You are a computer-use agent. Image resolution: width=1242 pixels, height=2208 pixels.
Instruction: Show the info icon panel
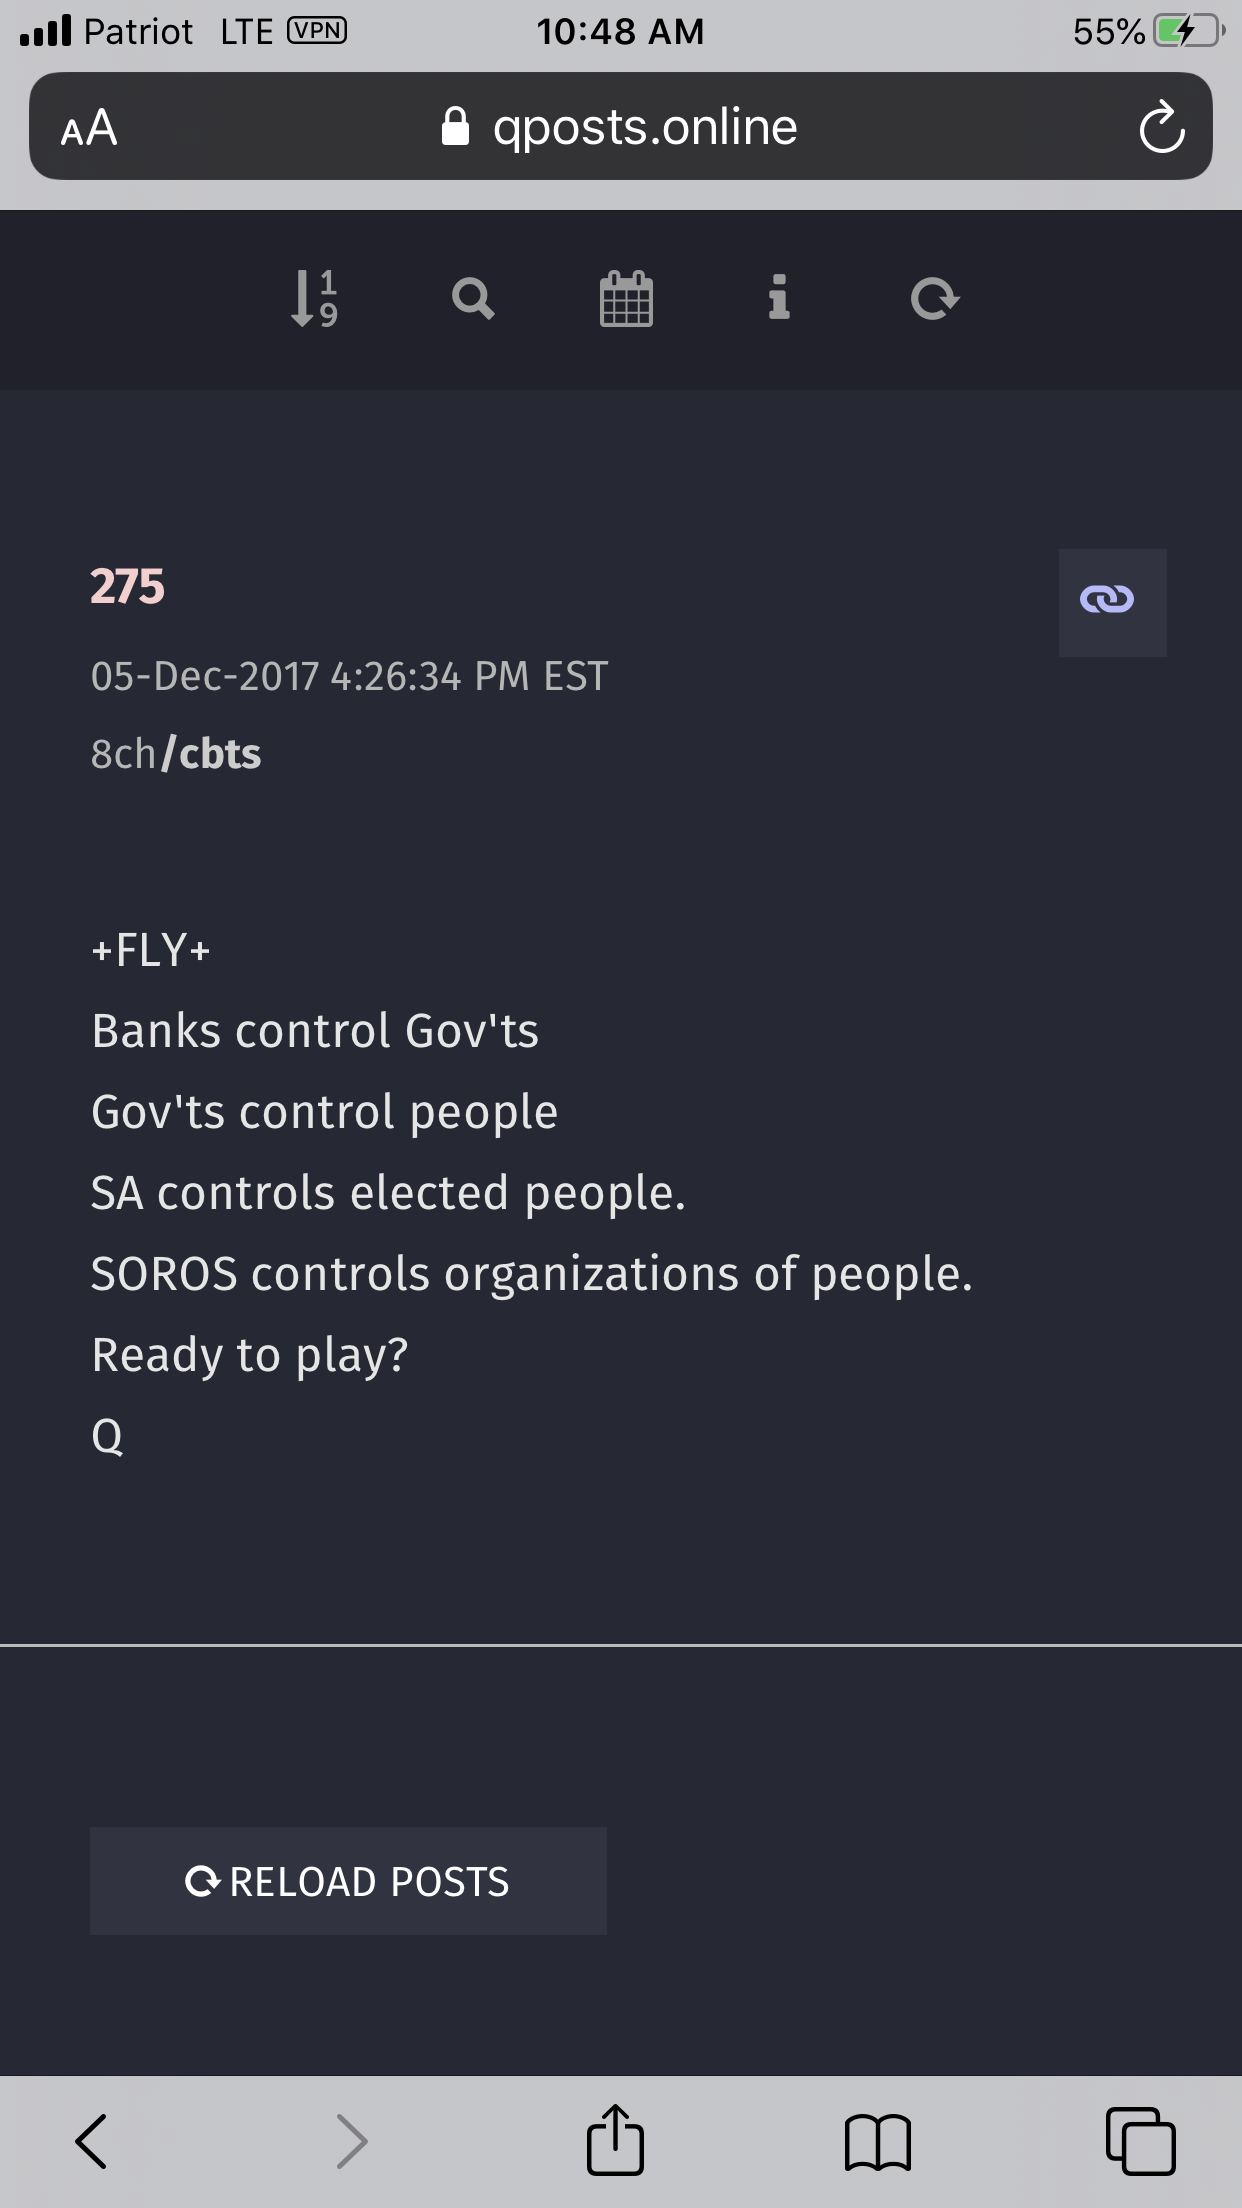(779, 299)
